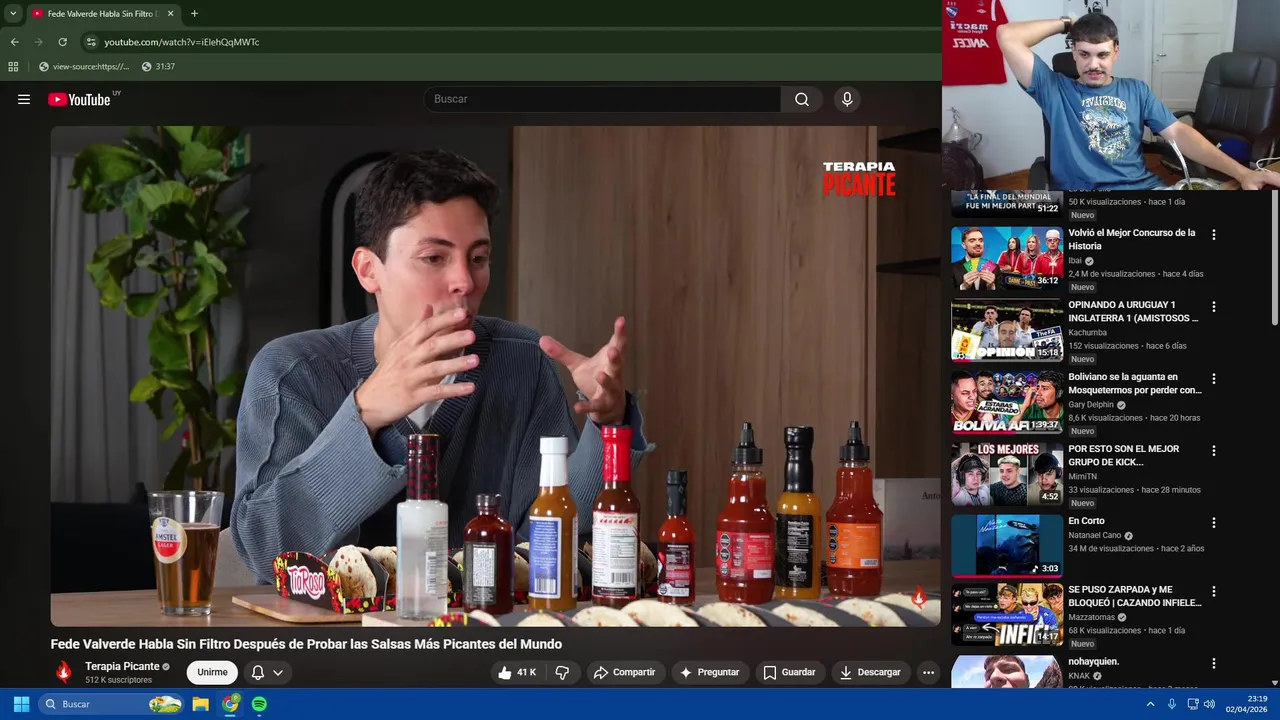This screenshot has width=1280, height=720.
Task: Open the Ibai channel name
Action: [1075, 261]
